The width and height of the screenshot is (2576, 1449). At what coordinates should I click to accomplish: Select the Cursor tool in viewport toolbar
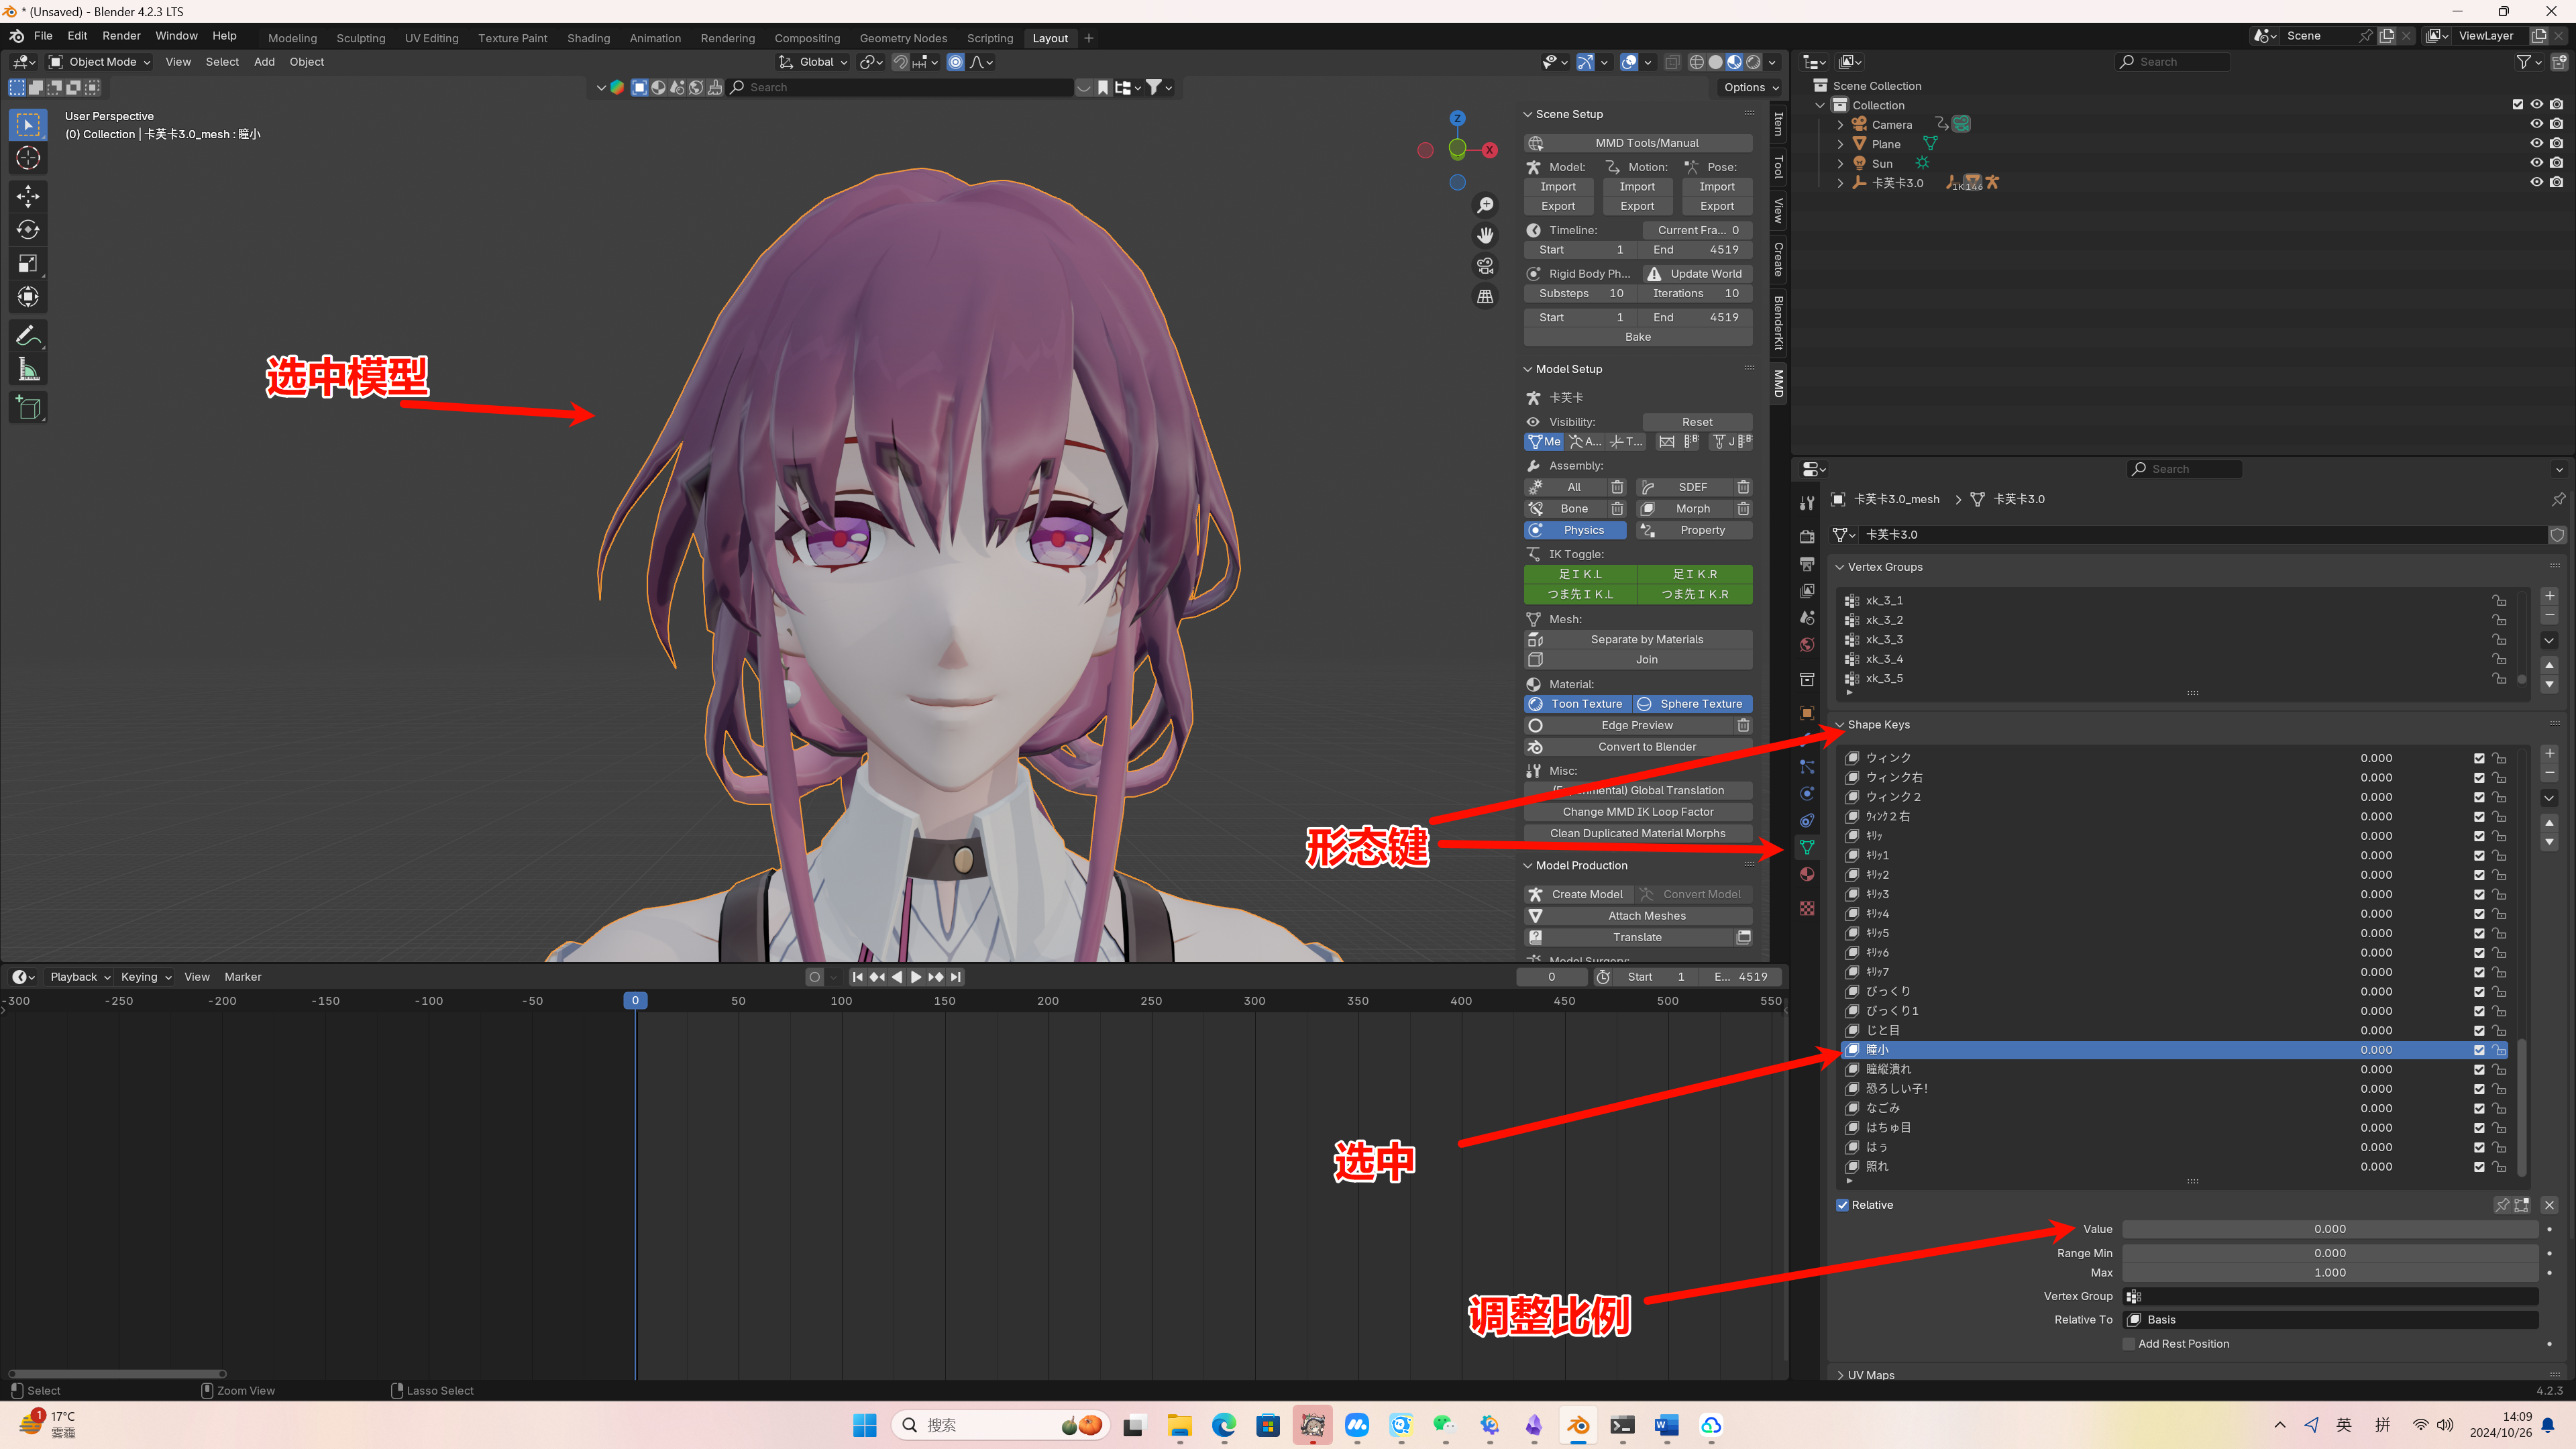pyautogui.click(x=28, y=158)
